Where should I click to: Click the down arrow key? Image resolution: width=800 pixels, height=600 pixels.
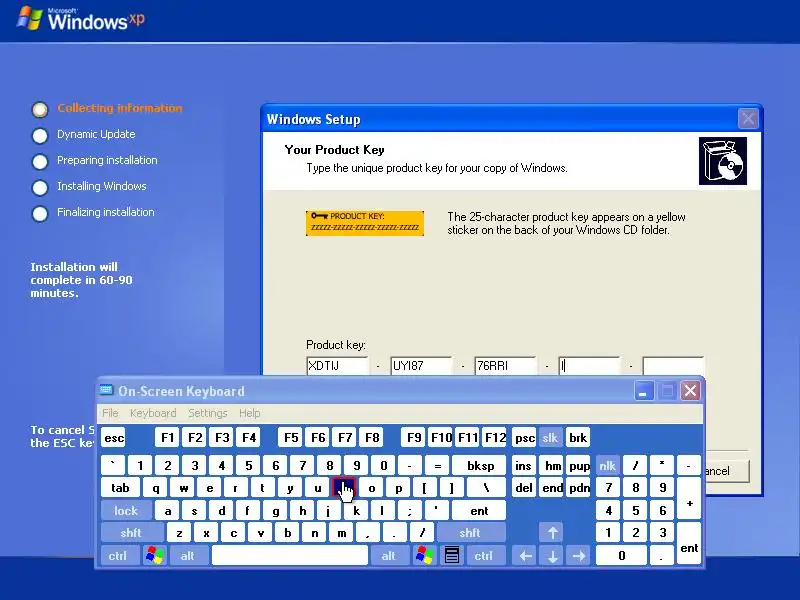point(552,555)
